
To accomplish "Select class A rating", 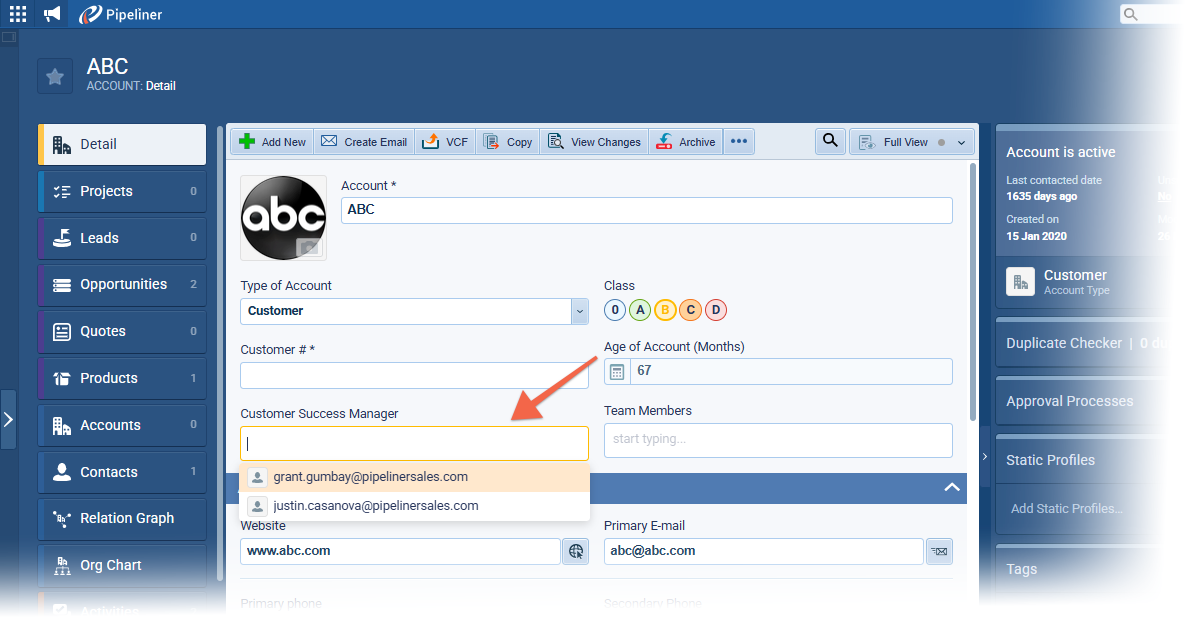I will [640, 310].
